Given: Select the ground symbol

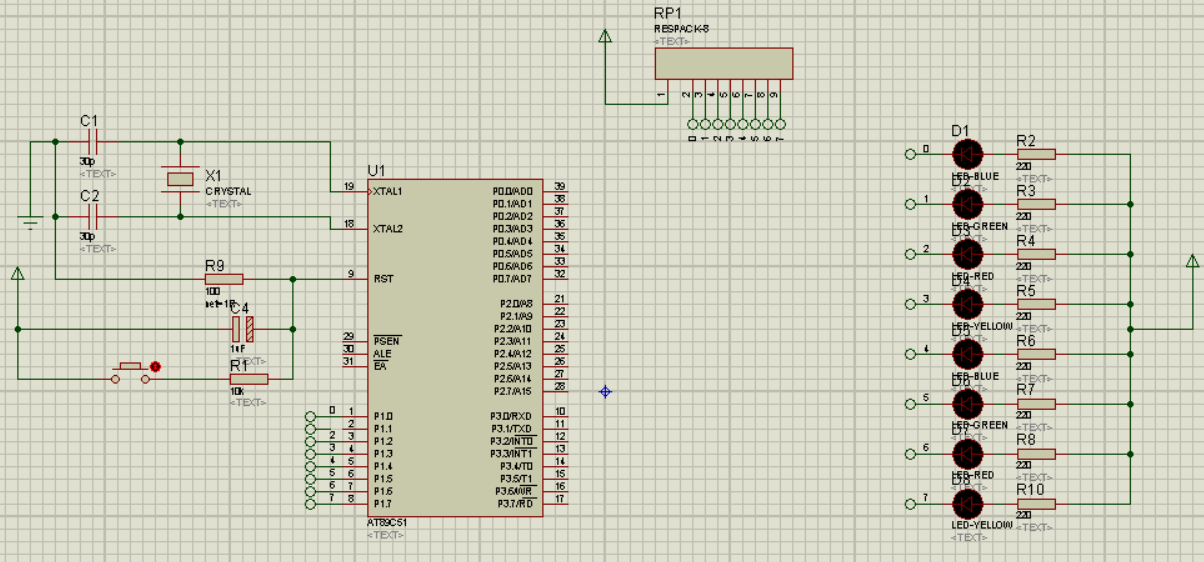Looking at the screenshot, I should 30,223.
